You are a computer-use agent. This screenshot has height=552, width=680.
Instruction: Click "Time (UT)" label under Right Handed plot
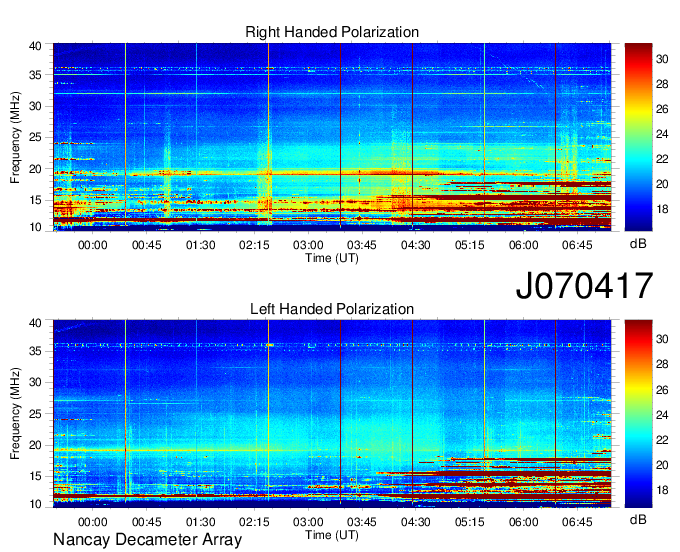pos(332,258)
